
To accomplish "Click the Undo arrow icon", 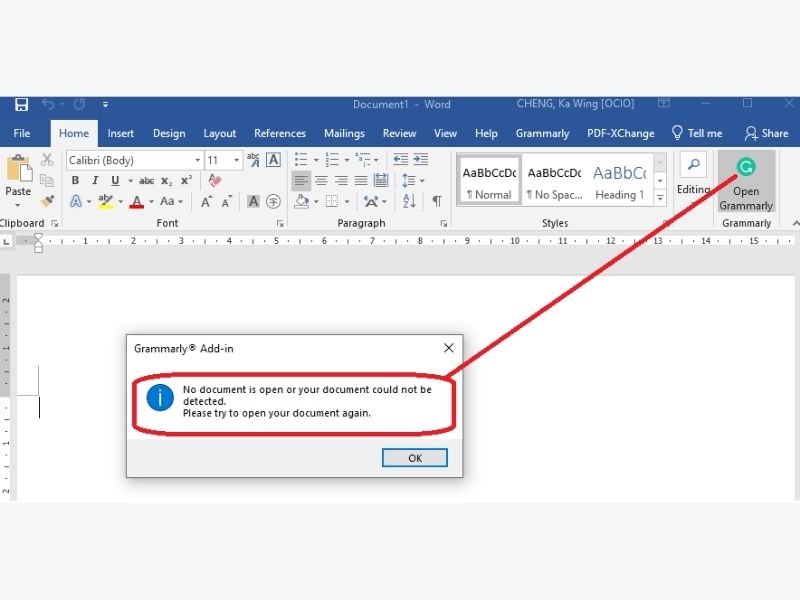I will 48,104.
